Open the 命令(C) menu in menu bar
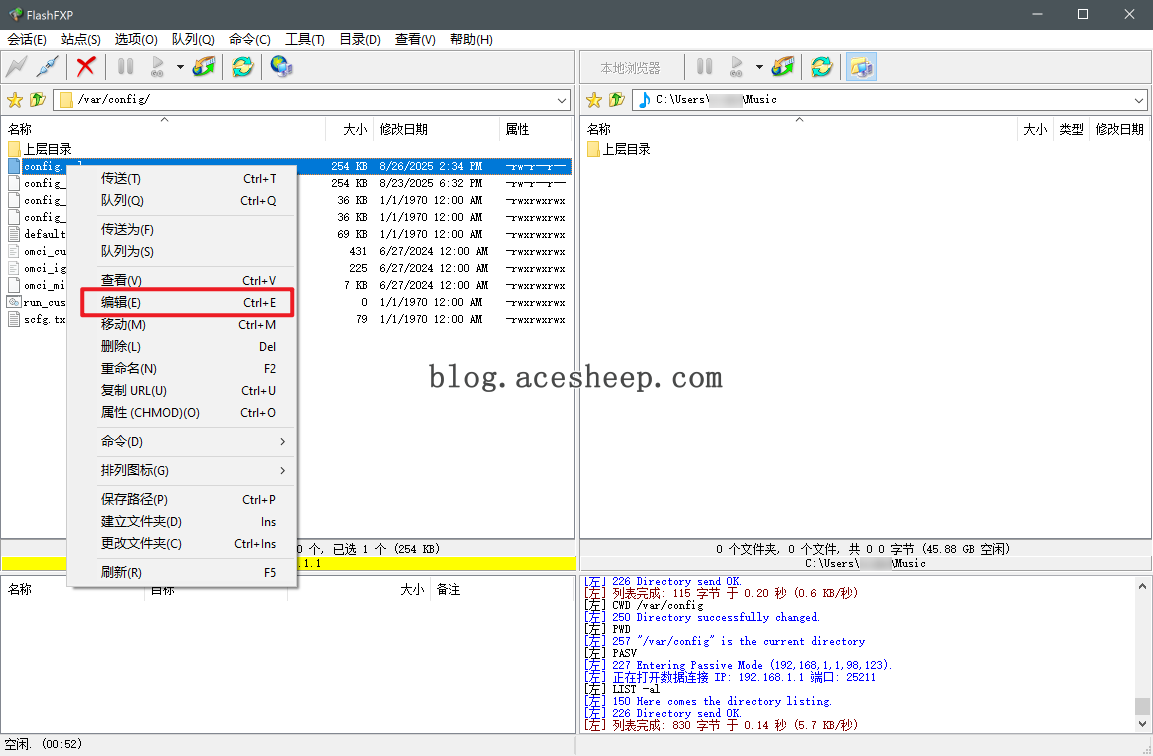 (250, 40)
